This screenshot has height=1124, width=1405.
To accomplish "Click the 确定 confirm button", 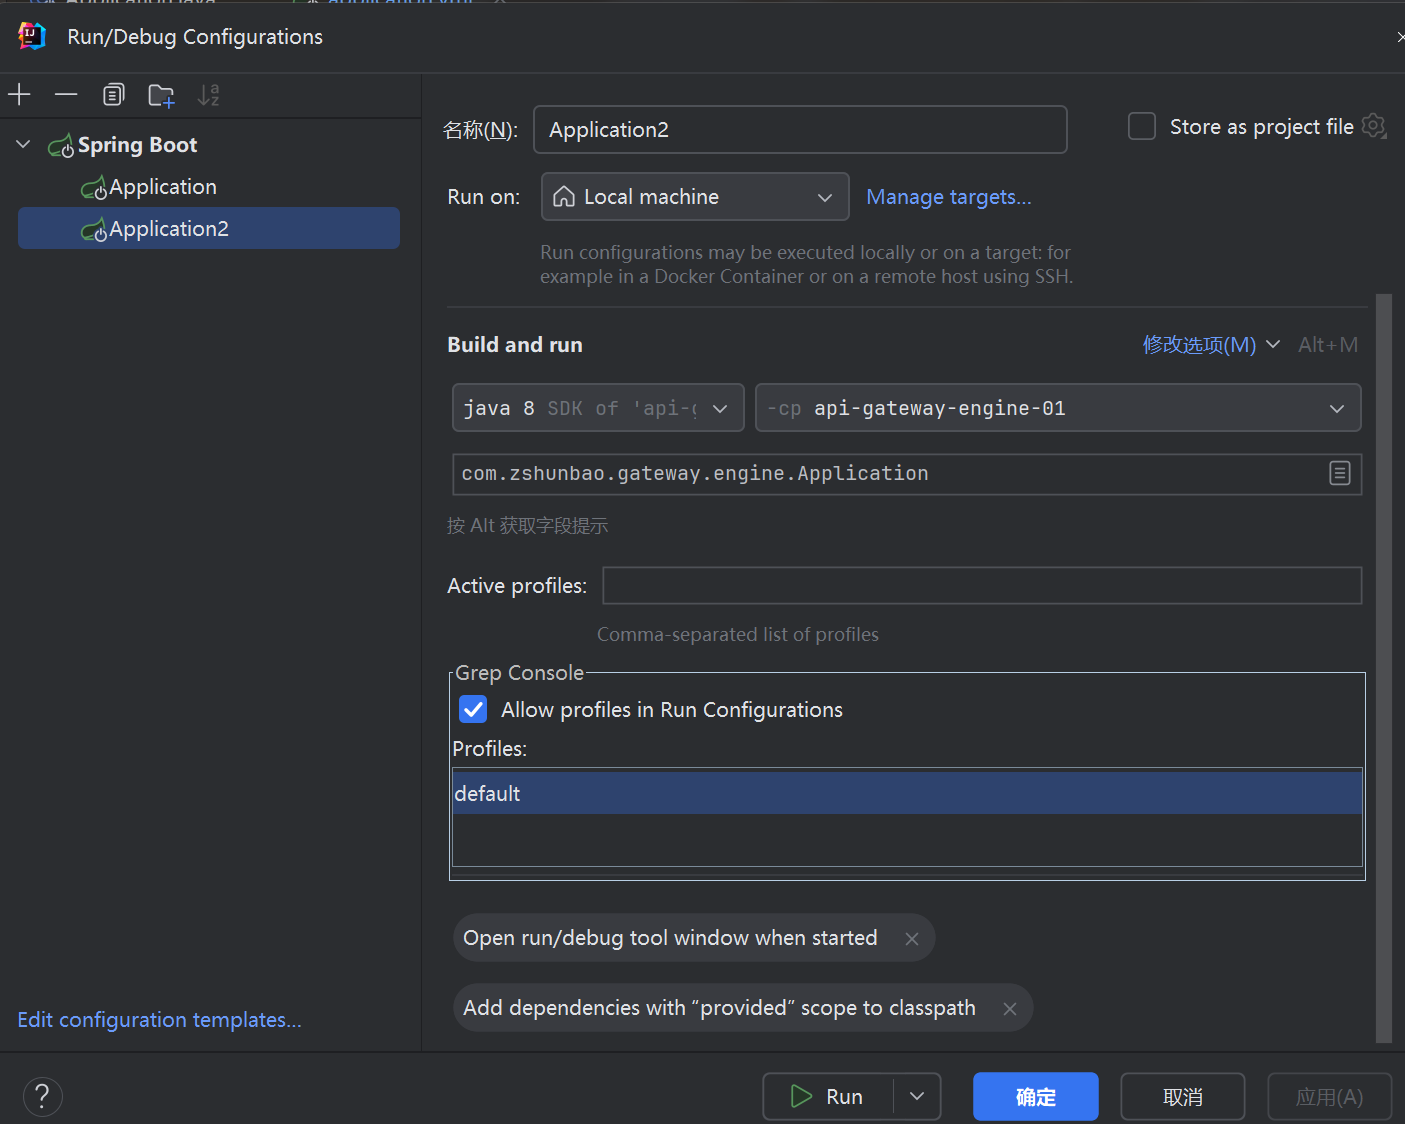I will (1035, 1097).
